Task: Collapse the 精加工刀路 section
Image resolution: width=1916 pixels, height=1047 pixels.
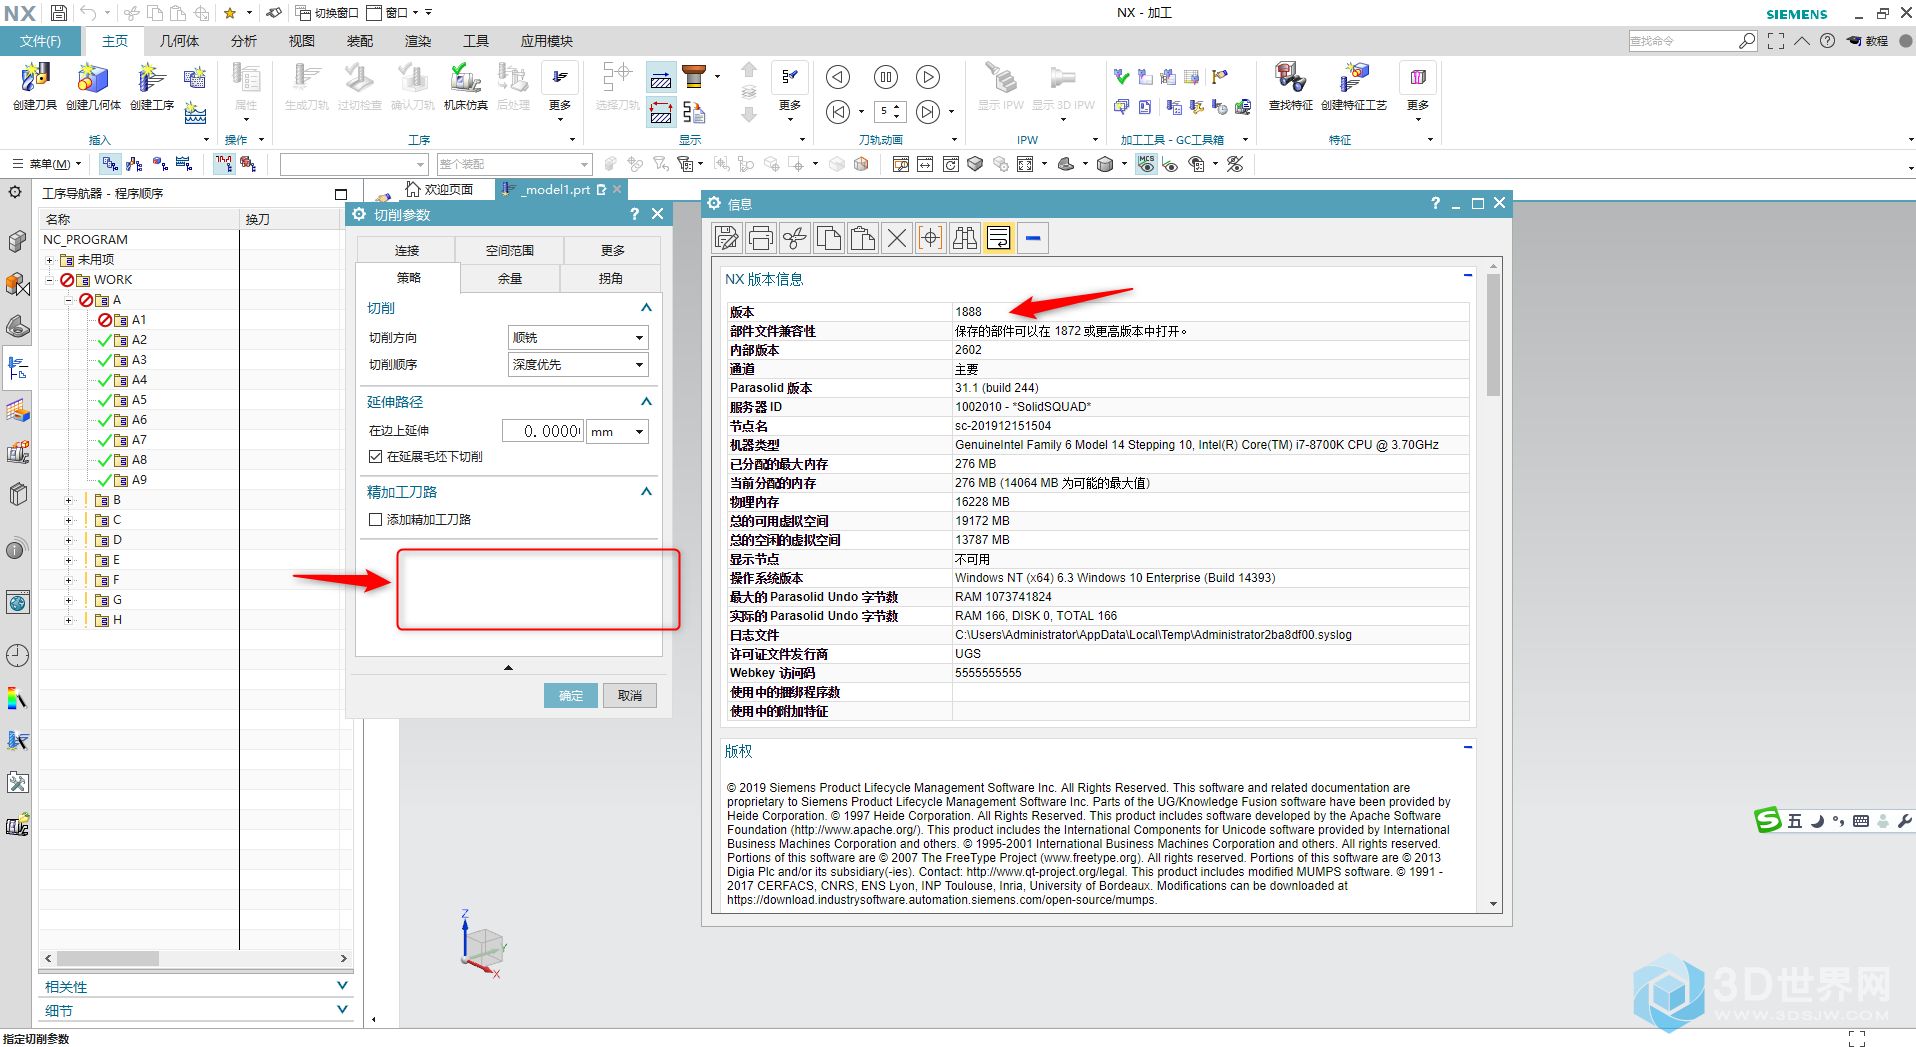Action: [646, 492]
